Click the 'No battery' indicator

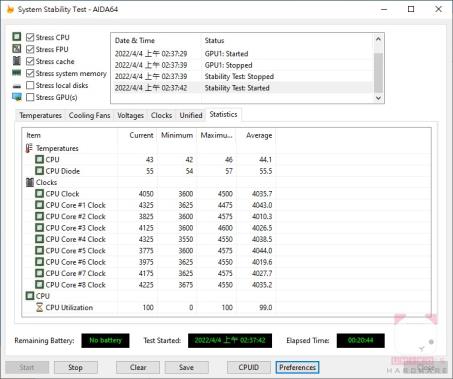tap(105, 340)
